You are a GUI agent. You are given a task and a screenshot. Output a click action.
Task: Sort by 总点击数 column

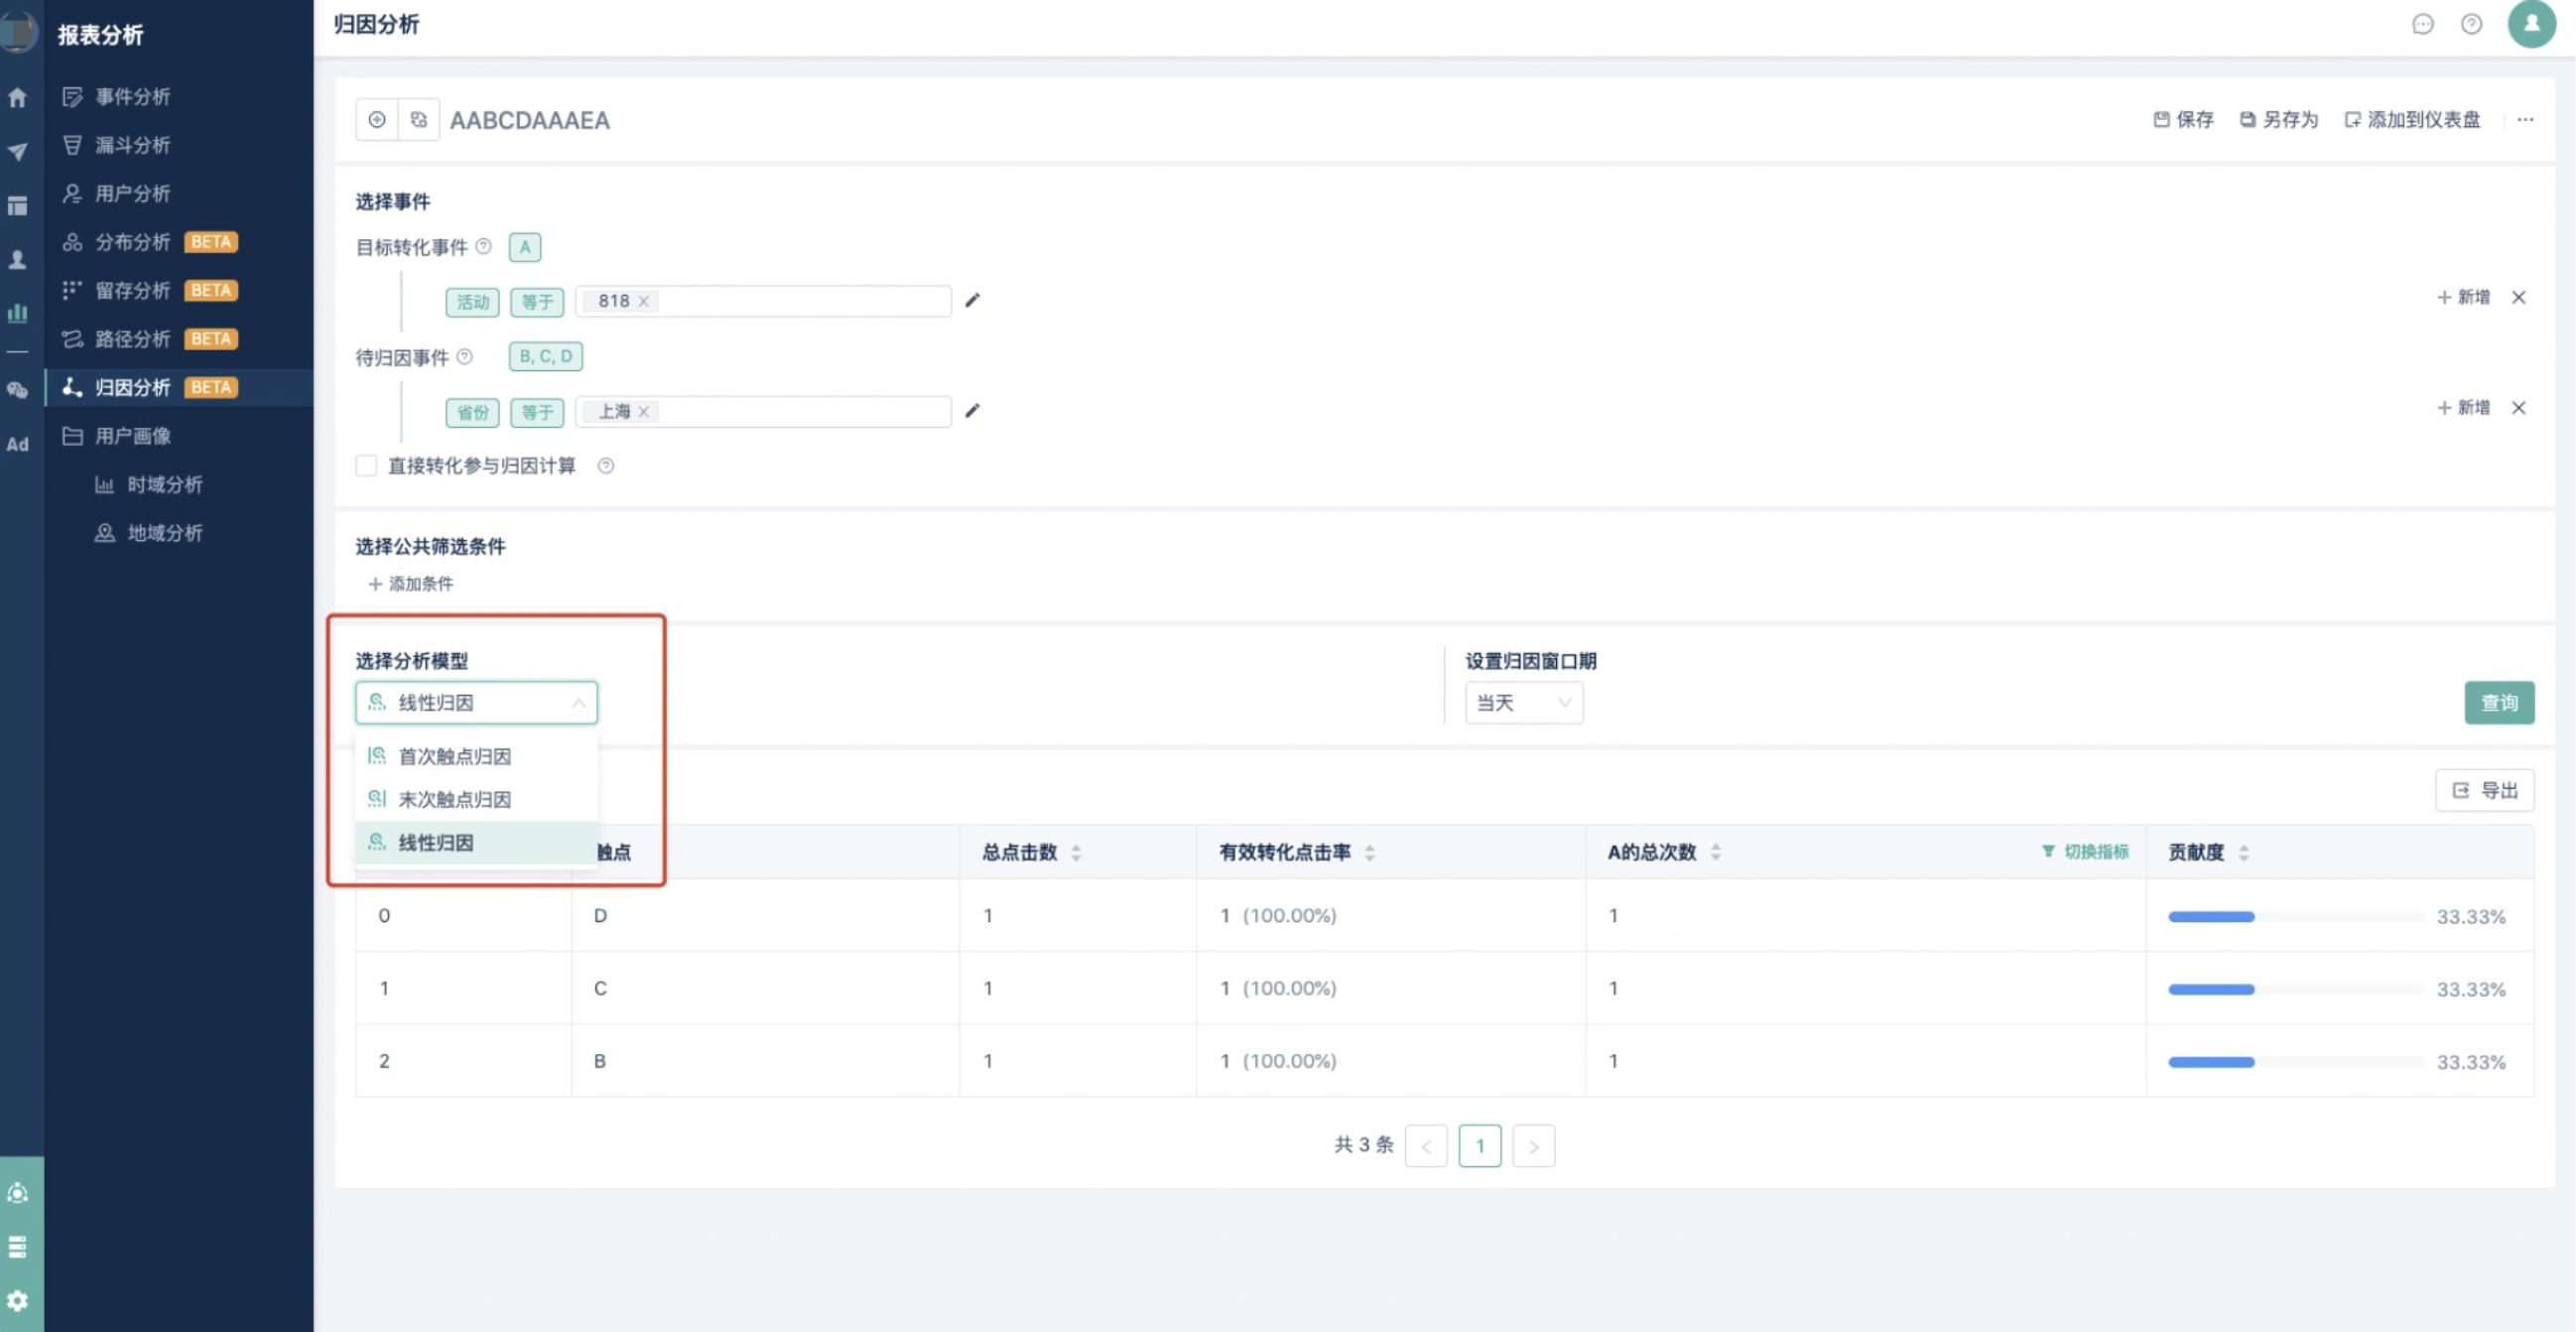(1076, 852)
